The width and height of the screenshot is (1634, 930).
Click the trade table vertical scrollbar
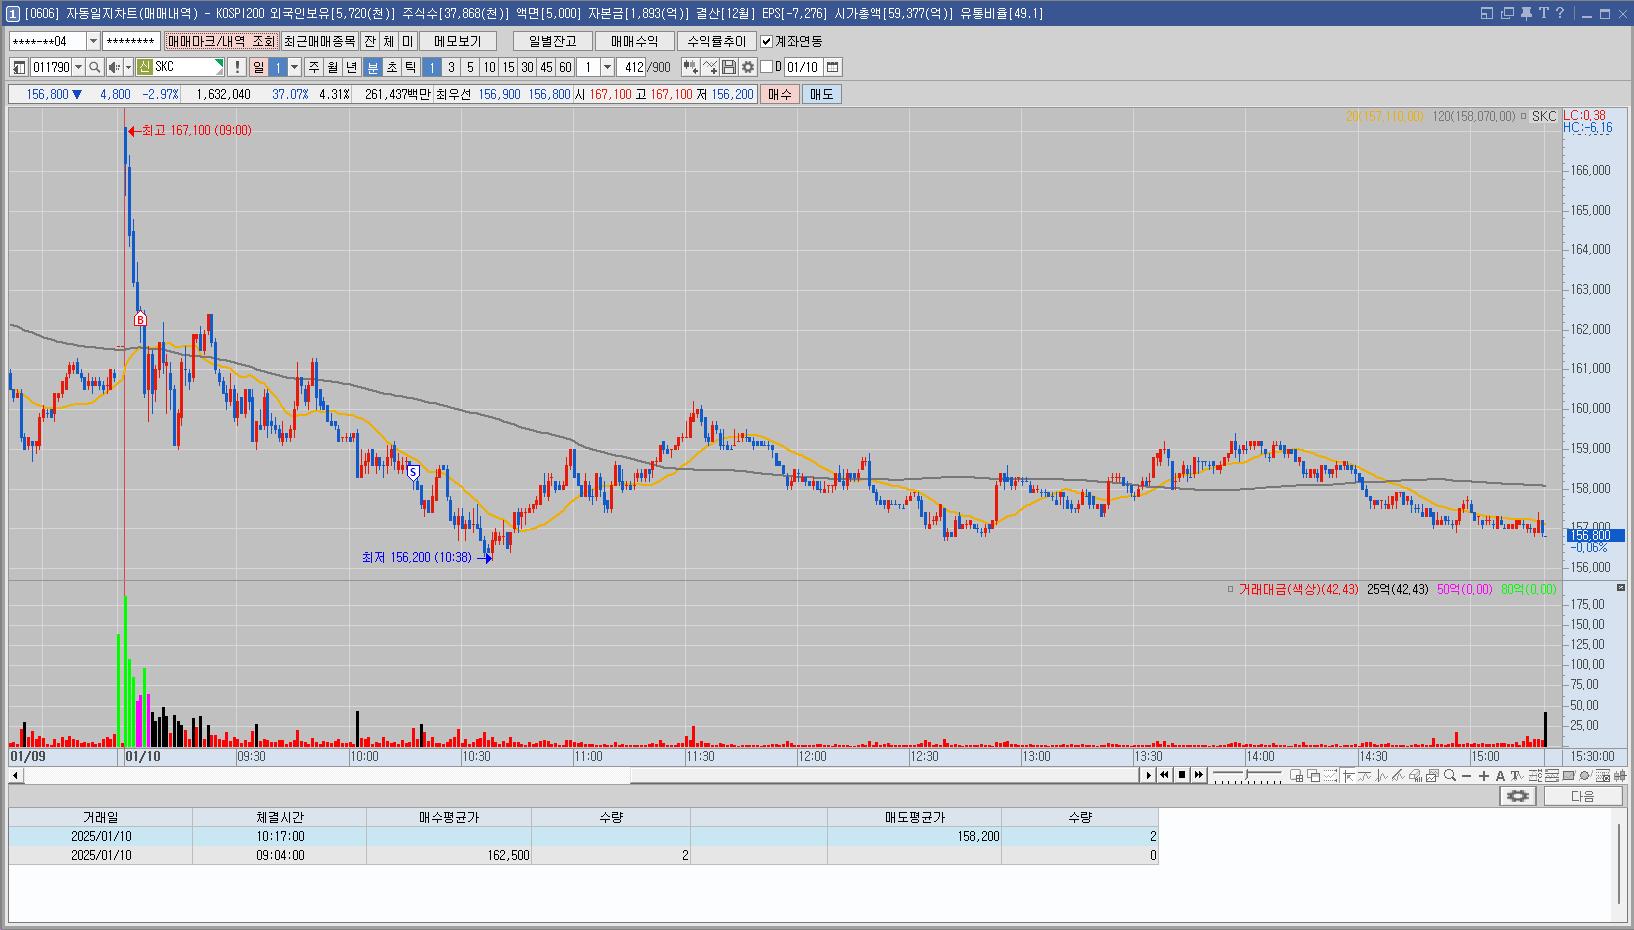coord(1620,865)
